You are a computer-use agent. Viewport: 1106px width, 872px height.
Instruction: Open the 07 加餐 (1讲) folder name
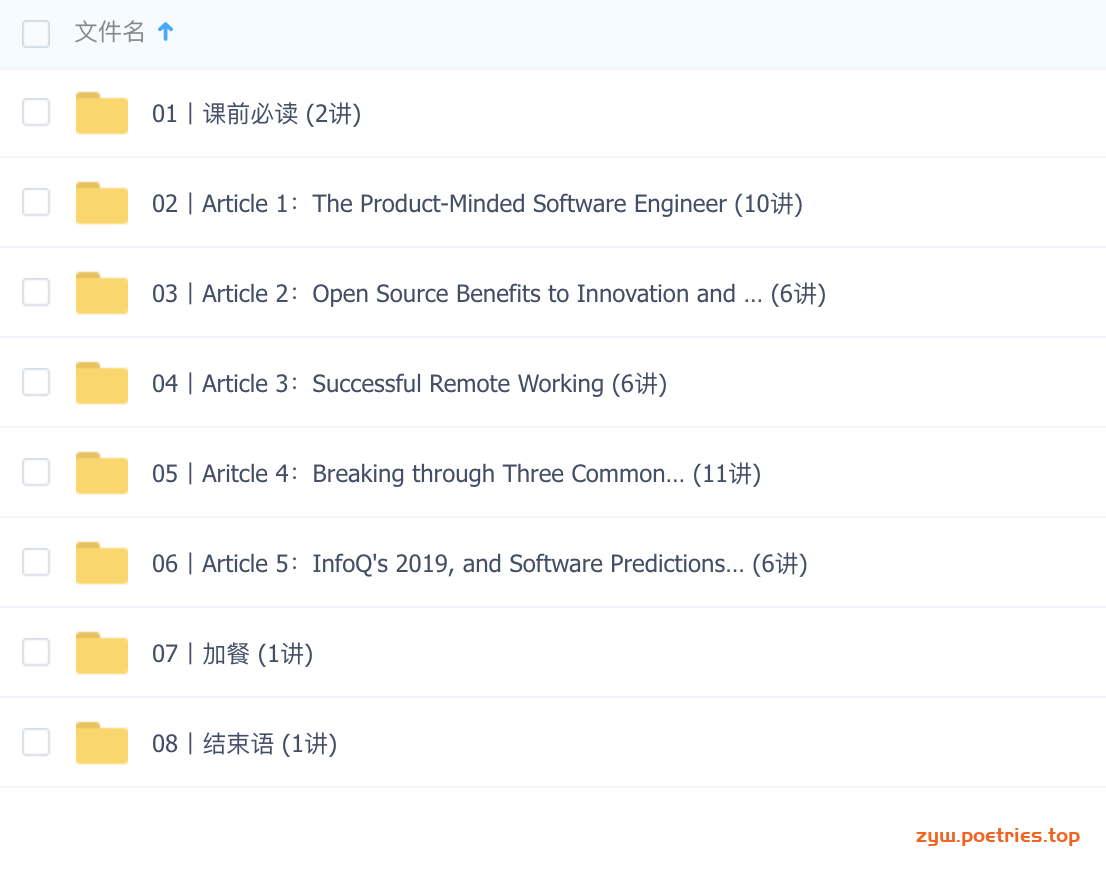[x=233, y=654]
